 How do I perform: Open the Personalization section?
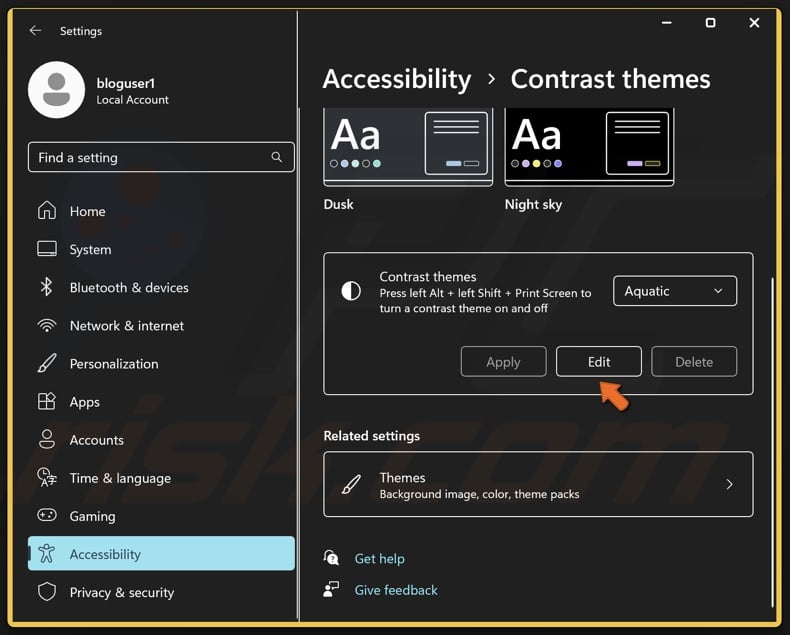[x=113, y=364]
